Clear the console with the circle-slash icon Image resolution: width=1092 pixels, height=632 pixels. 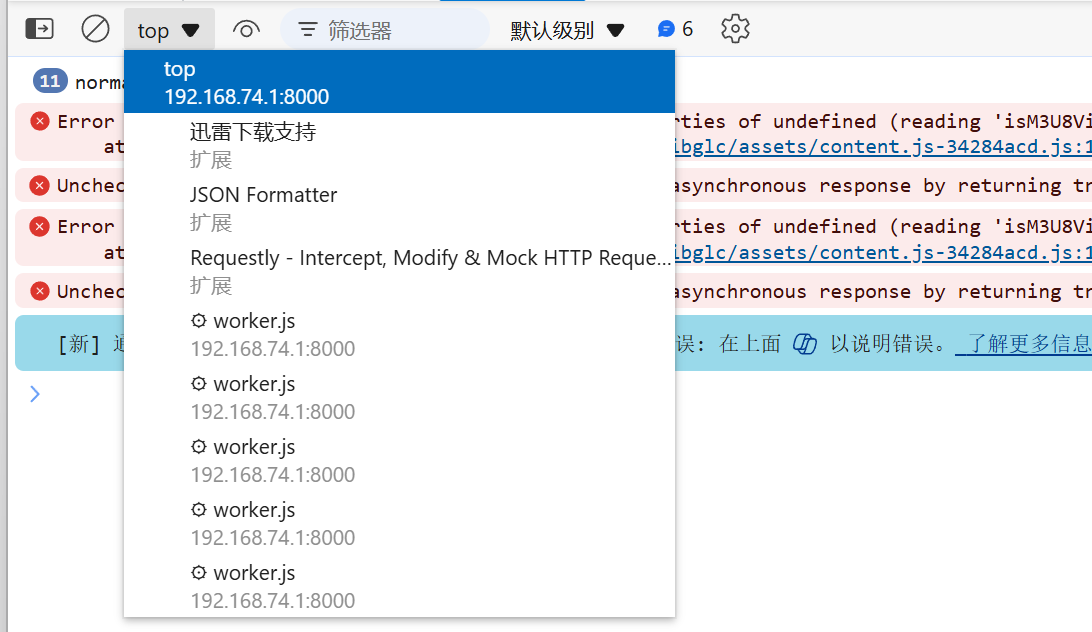(x=95, y=29)
